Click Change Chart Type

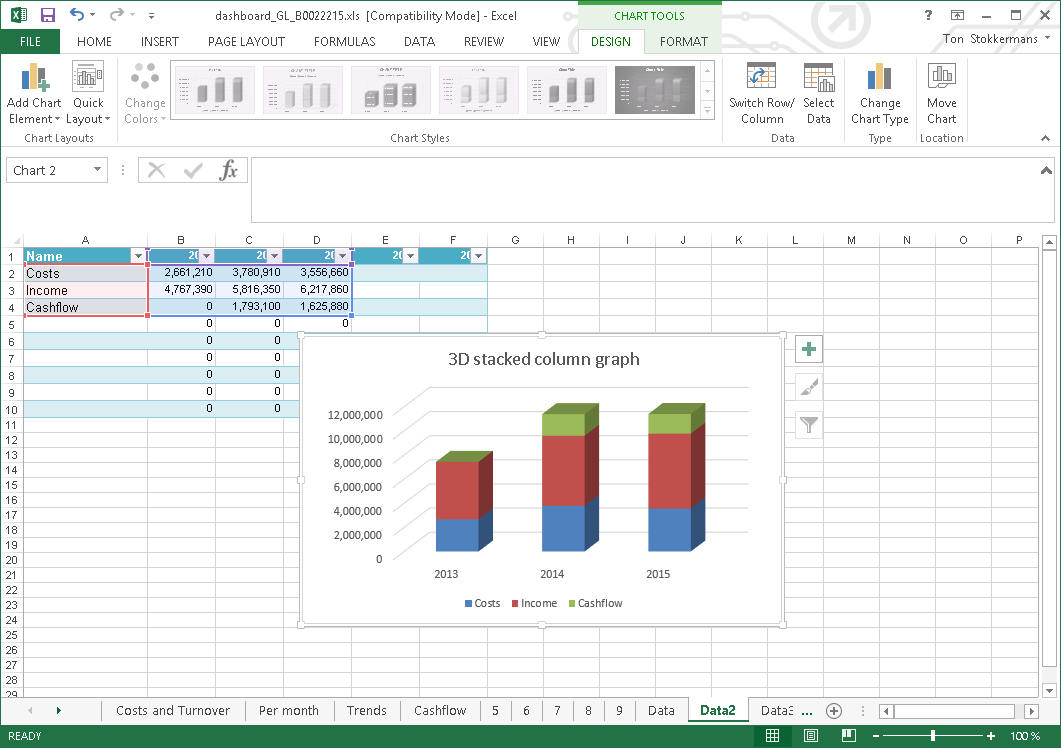(x=880, y=93)
